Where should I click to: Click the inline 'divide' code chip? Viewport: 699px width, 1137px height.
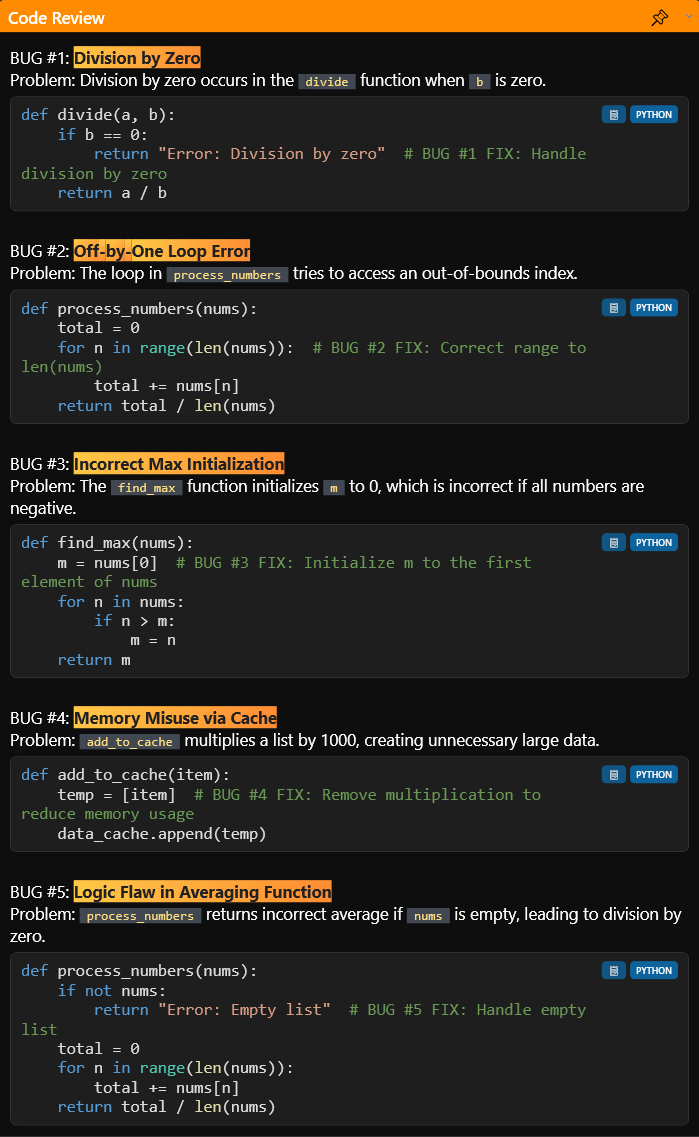click(x=327, y=81)
